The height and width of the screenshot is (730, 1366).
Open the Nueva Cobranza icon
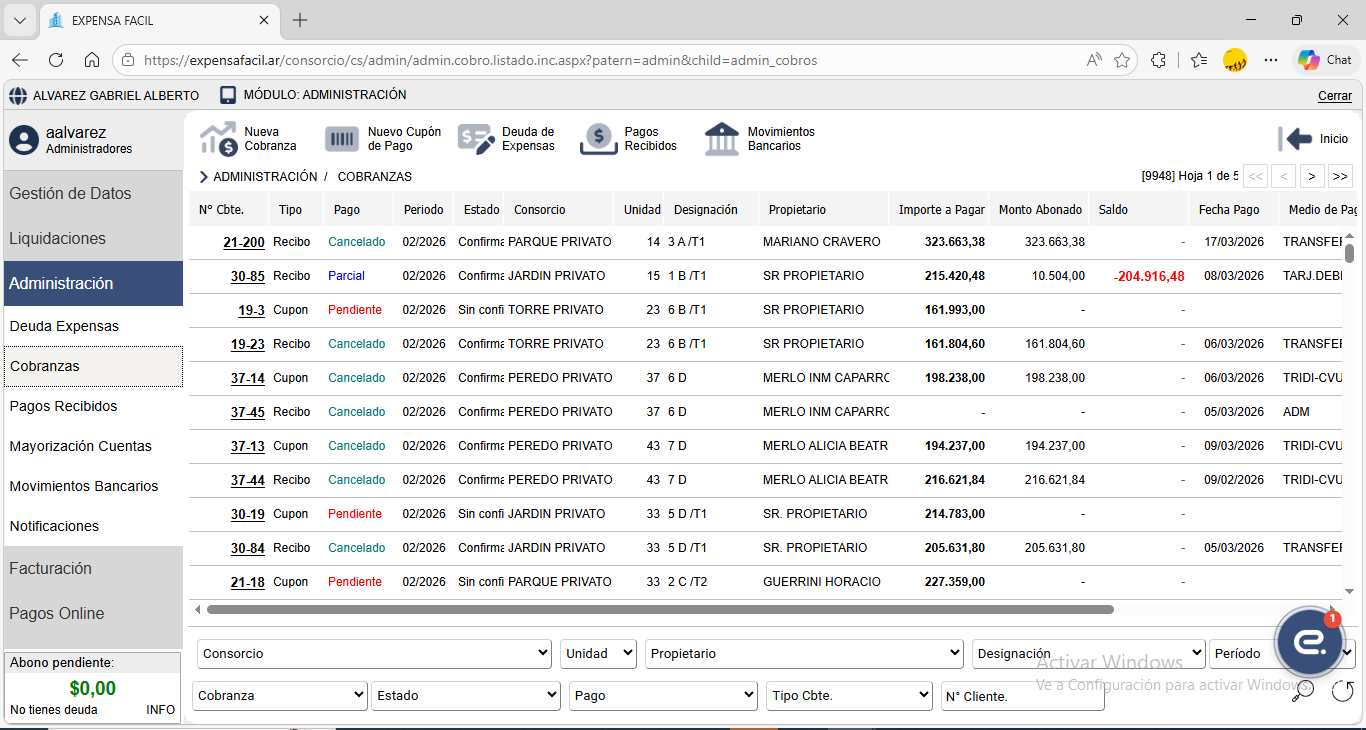[x=218, y=139]
